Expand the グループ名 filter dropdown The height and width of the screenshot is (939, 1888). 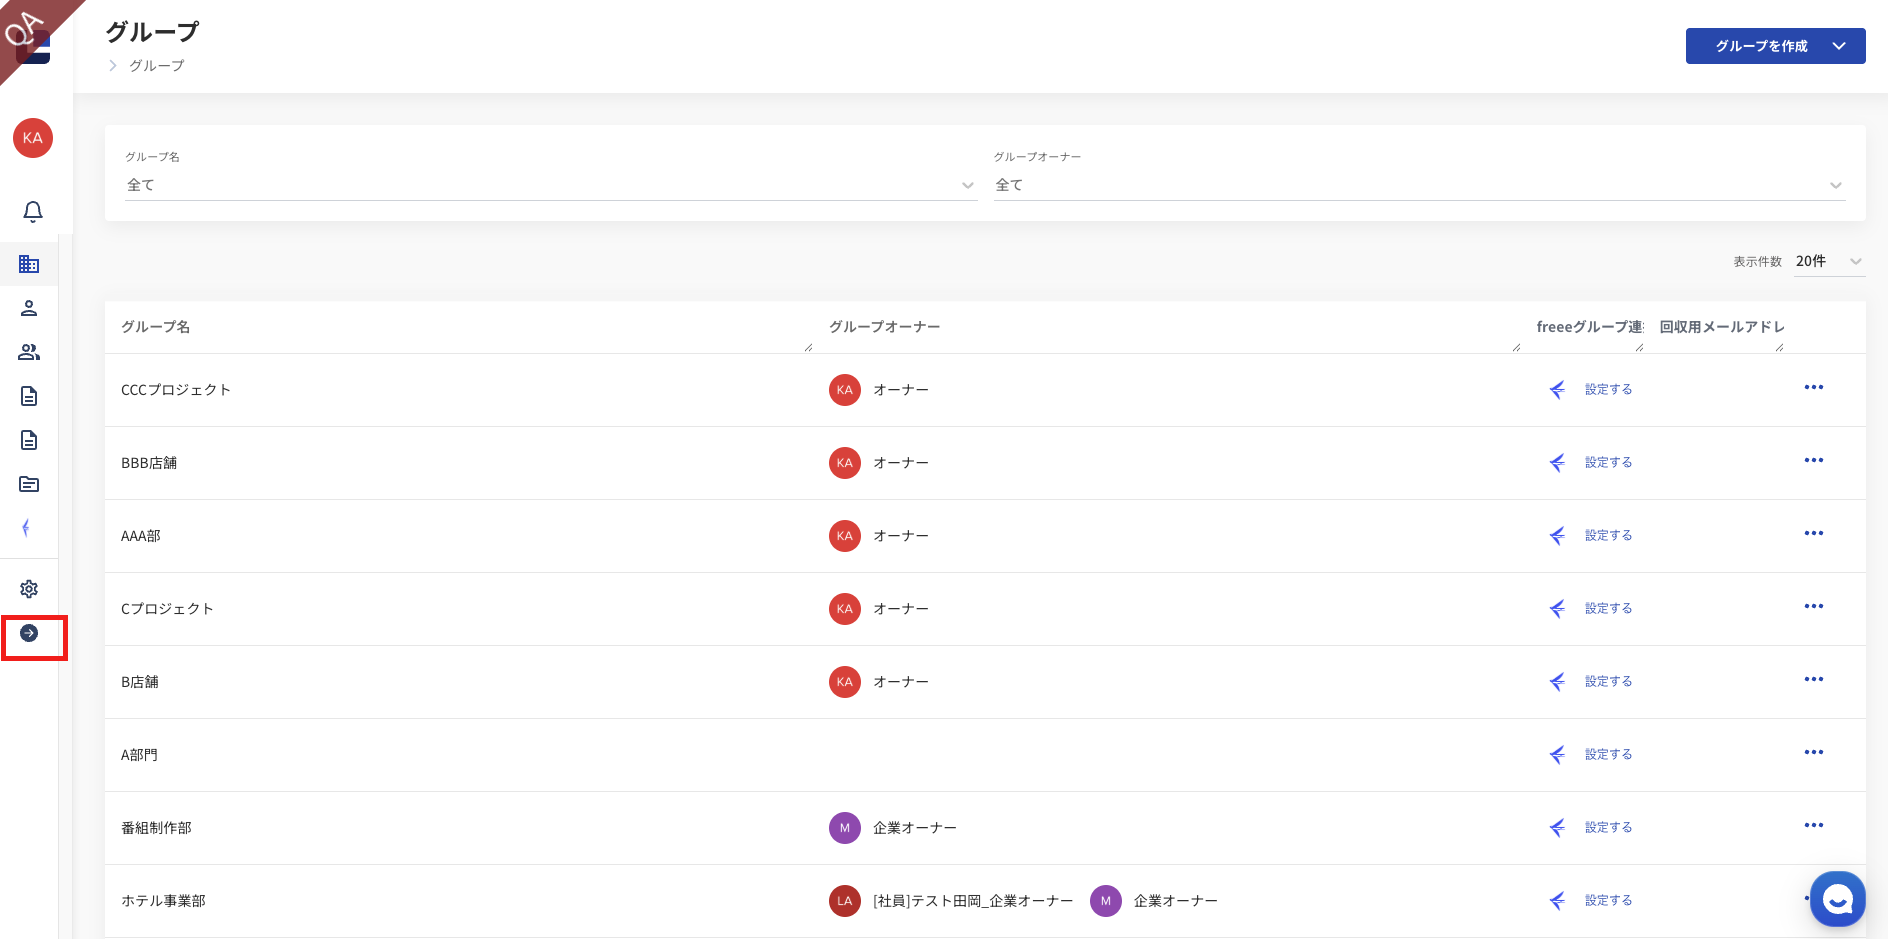click(x=550, y=185)
